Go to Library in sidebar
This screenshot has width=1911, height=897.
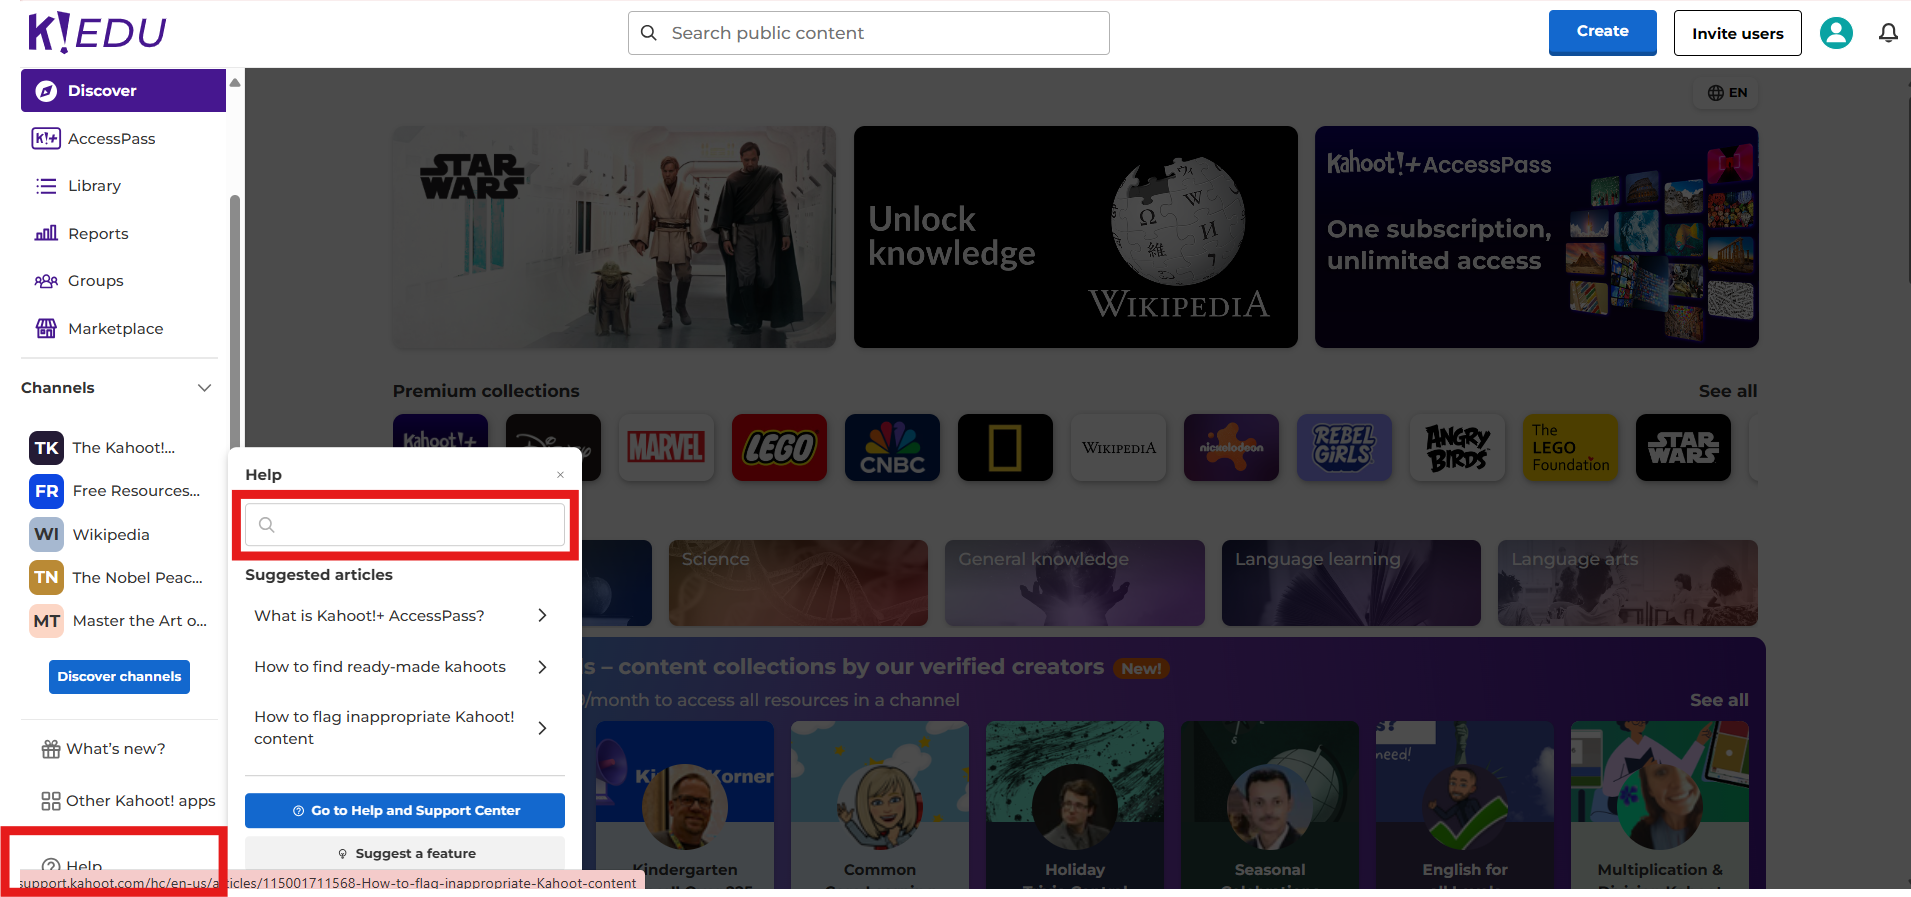click(94, 186)
